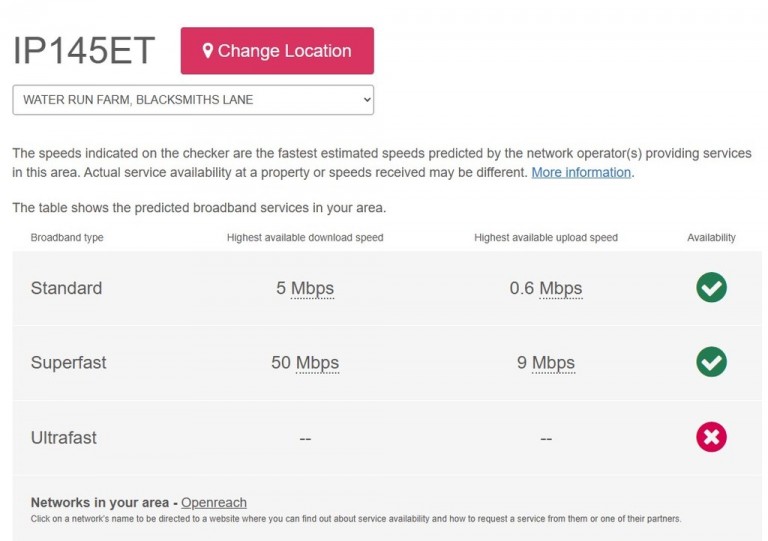Click the green checkmark for Superfast broadband

tap(711, 362)
